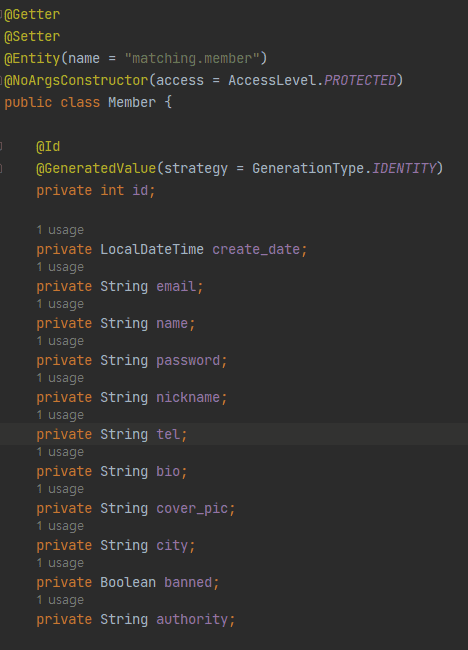Collapse the @NoArgsConstructor fold marker
The width and height of the screenshot is (468, 650).
click(x=1, y=80)
